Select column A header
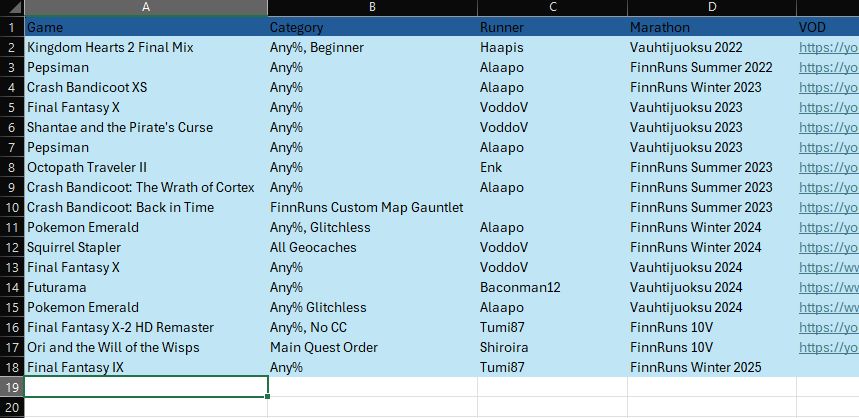 click(x=146, y=8)
